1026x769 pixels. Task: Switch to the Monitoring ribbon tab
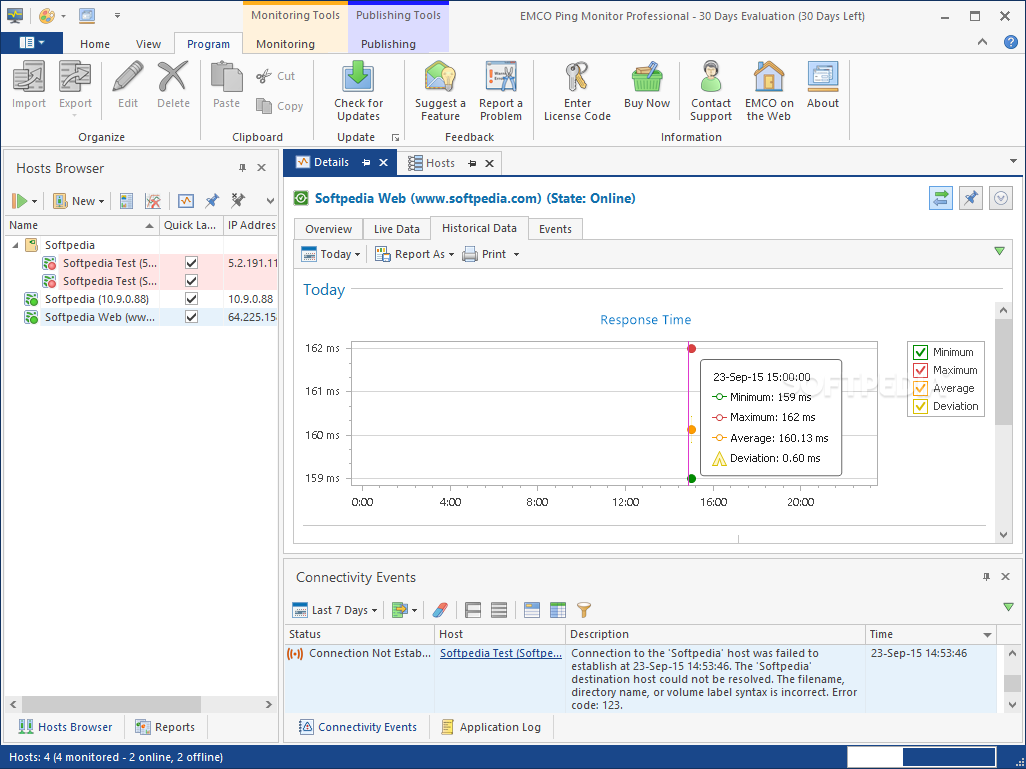click(285, 44)
